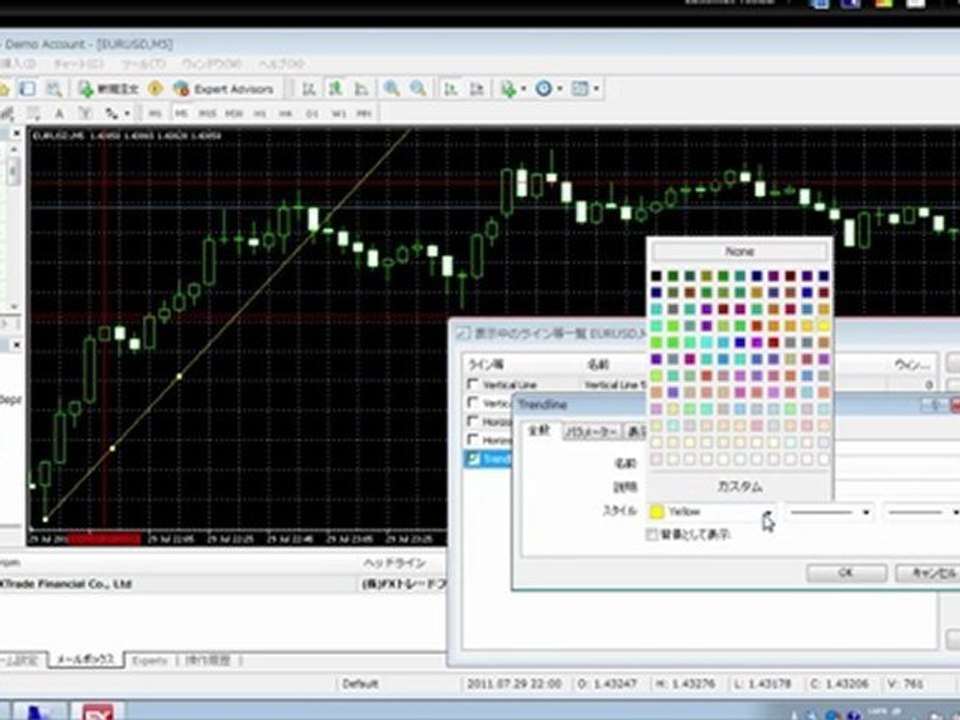This screenshot has width=960, height=720.
Task: Switch to H4 timeframe
Action: [x=286, y=114]
